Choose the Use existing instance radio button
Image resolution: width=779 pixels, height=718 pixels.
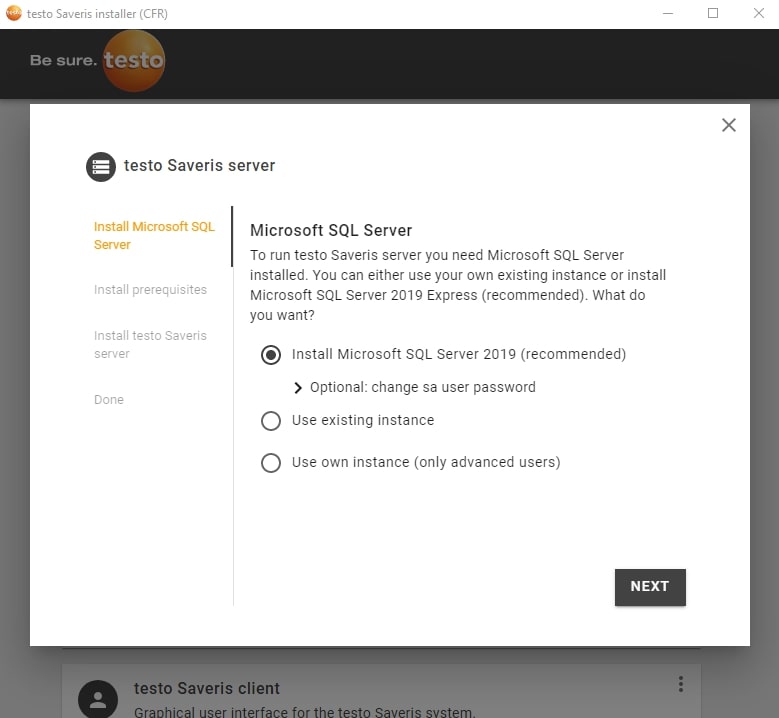(271, 421)
